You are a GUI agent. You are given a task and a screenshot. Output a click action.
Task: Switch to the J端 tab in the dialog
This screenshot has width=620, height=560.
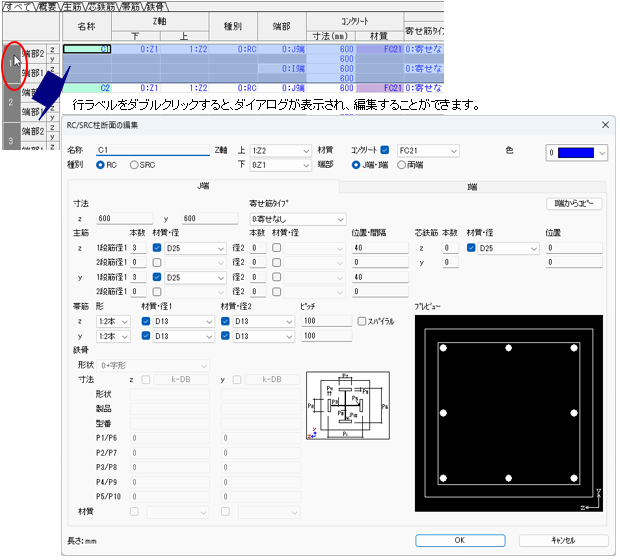click(203, 186)
